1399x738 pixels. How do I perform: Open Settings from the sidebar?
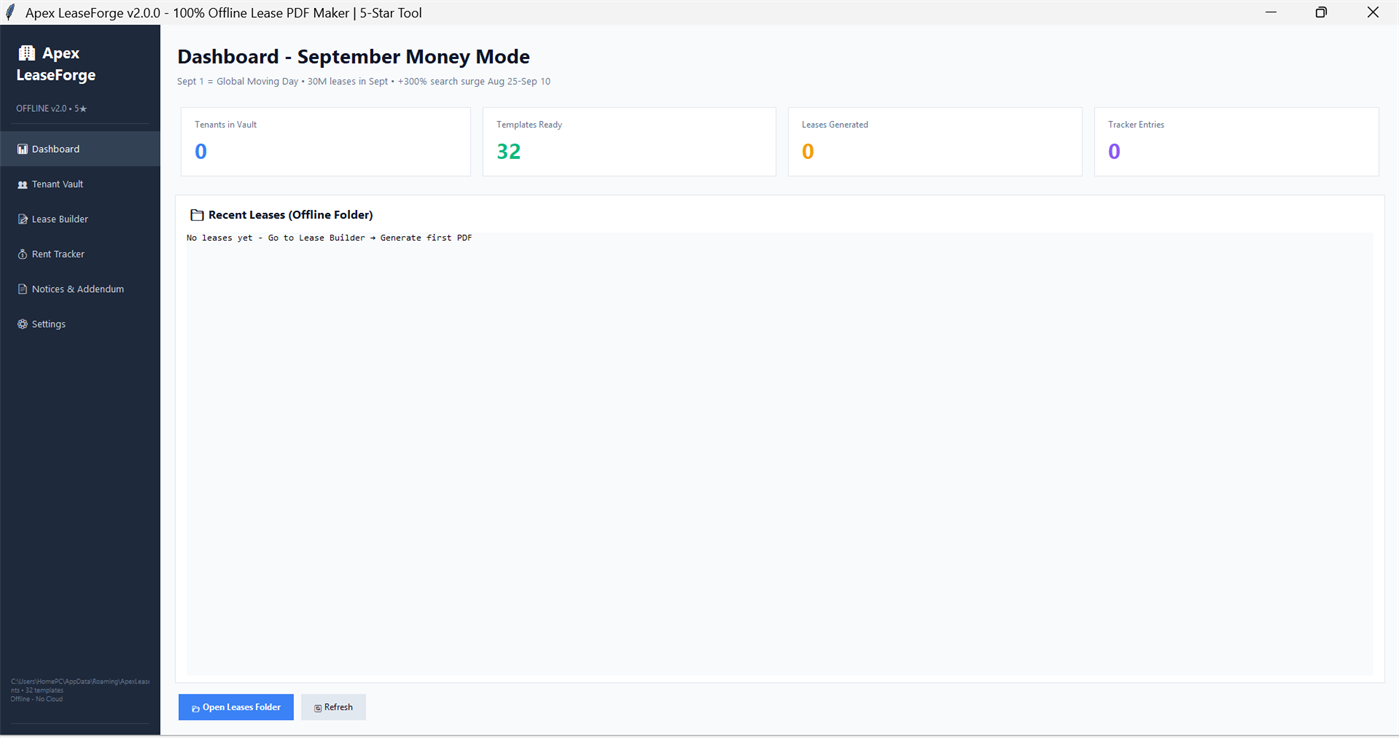click(x=80, y=324)
